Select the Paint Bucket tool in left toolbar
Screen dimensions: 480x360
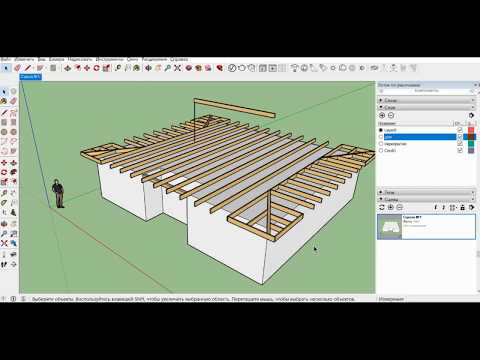point(4,101)
